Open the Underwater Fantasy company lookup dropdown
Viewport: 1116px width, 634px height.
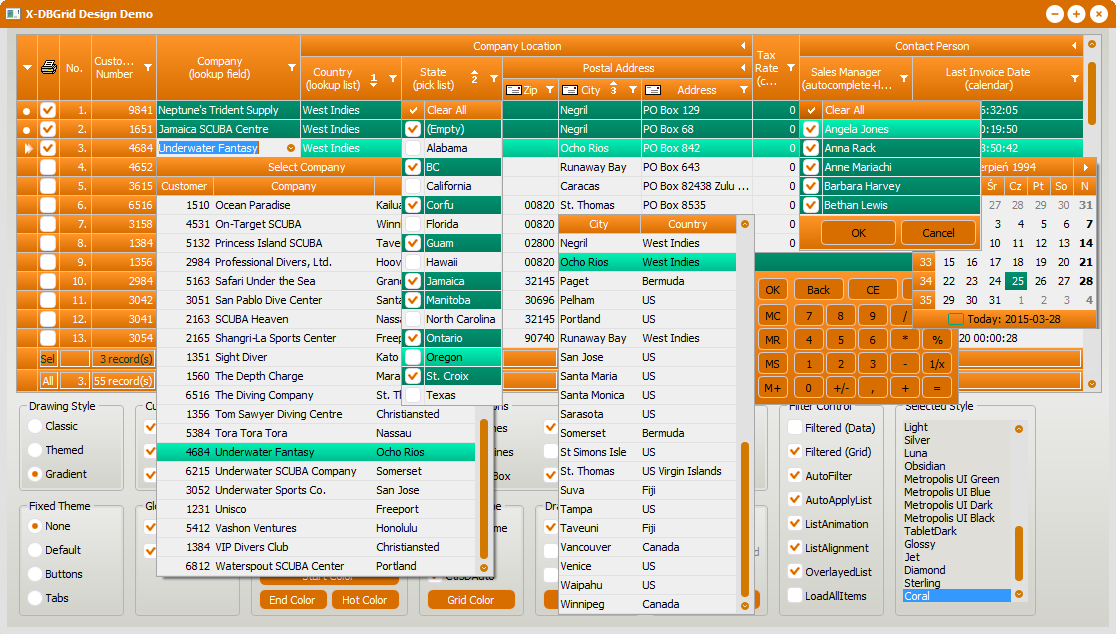pos(290,148)
